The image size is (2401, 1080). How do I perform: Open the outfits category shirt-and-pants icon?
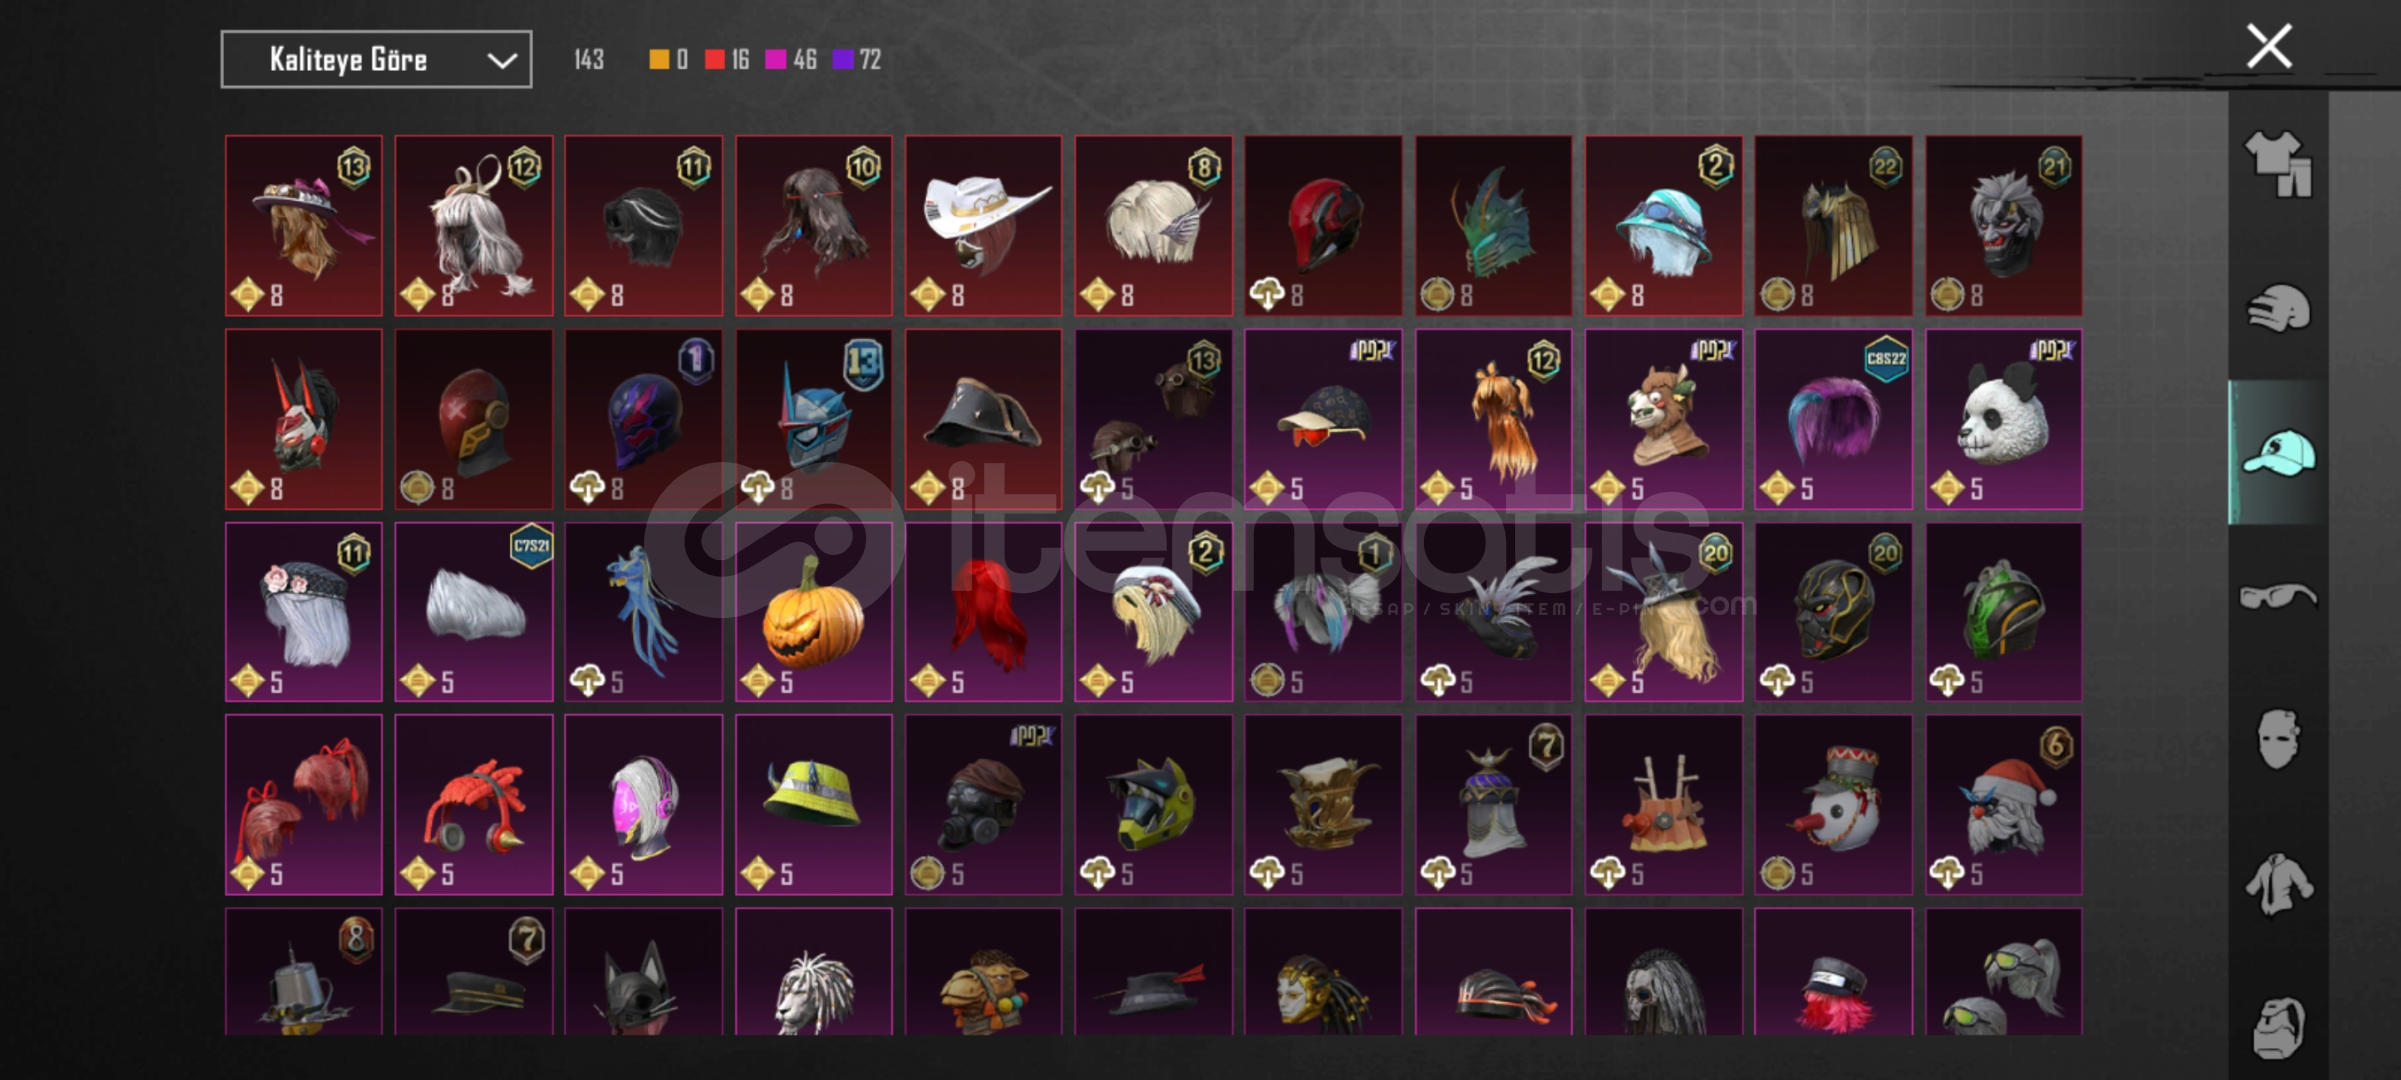2278,163
